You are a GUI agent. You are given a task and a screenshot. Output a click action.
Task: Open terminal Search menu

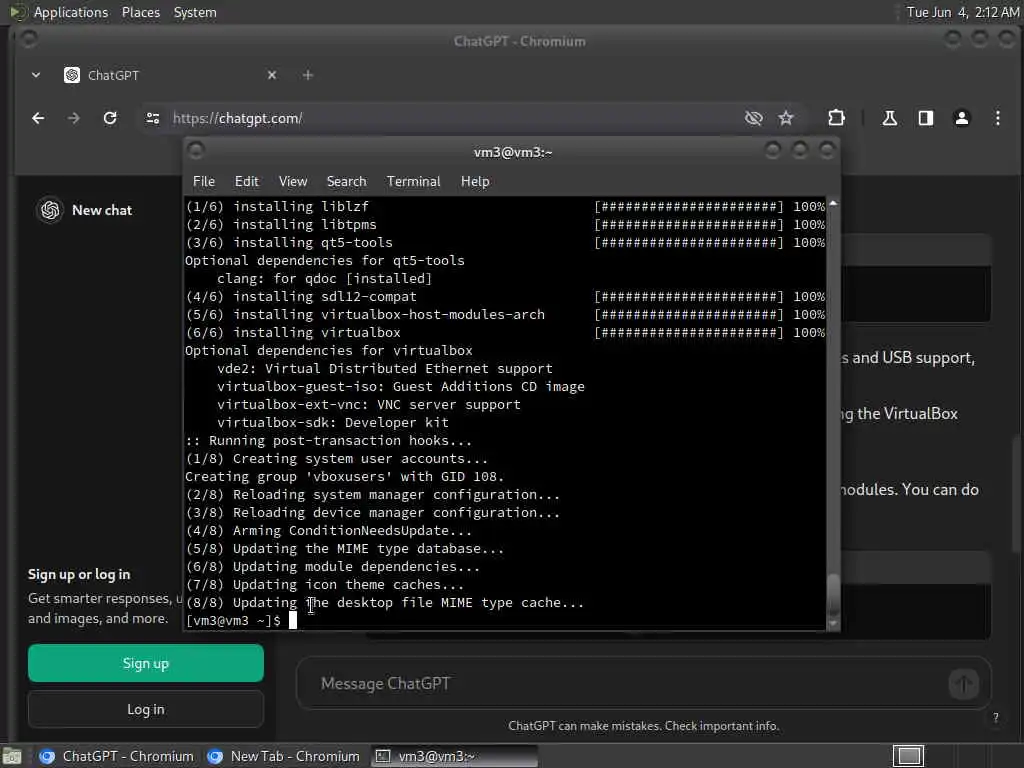[x=346, y=182]
